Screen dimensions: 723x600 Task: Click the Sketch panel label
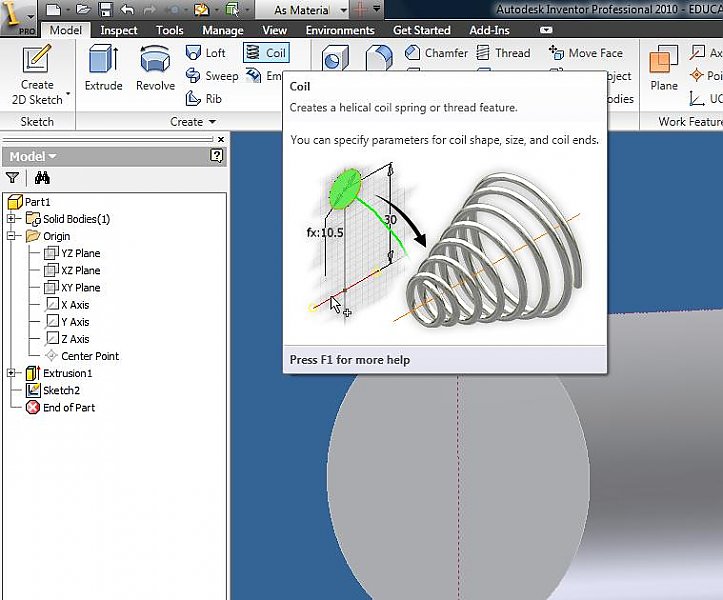pyautogui.click(x=37, y=122)
